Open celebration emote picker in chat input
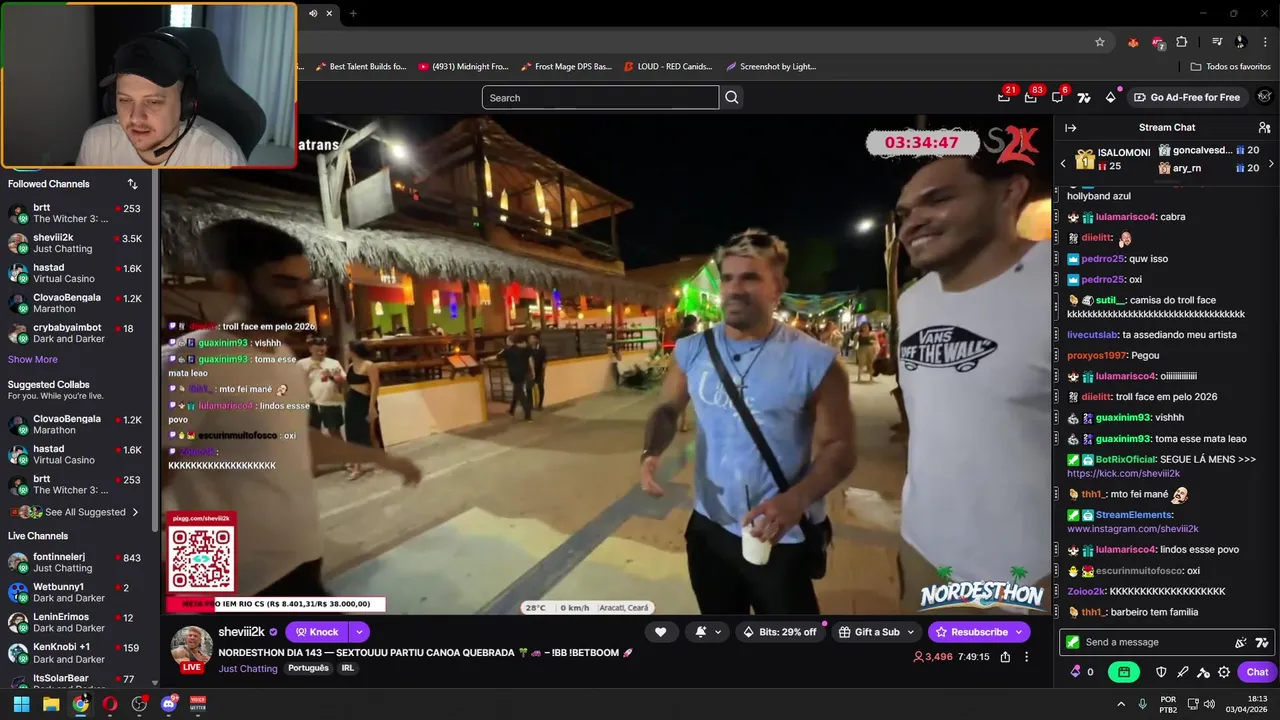The width and height of the screenshot is (1280, 720). tap(1241, 642)
